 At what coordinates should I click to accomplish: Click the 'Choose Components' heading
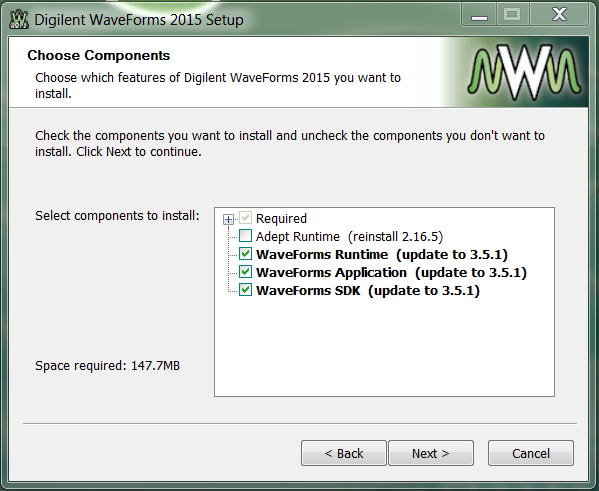99,55
